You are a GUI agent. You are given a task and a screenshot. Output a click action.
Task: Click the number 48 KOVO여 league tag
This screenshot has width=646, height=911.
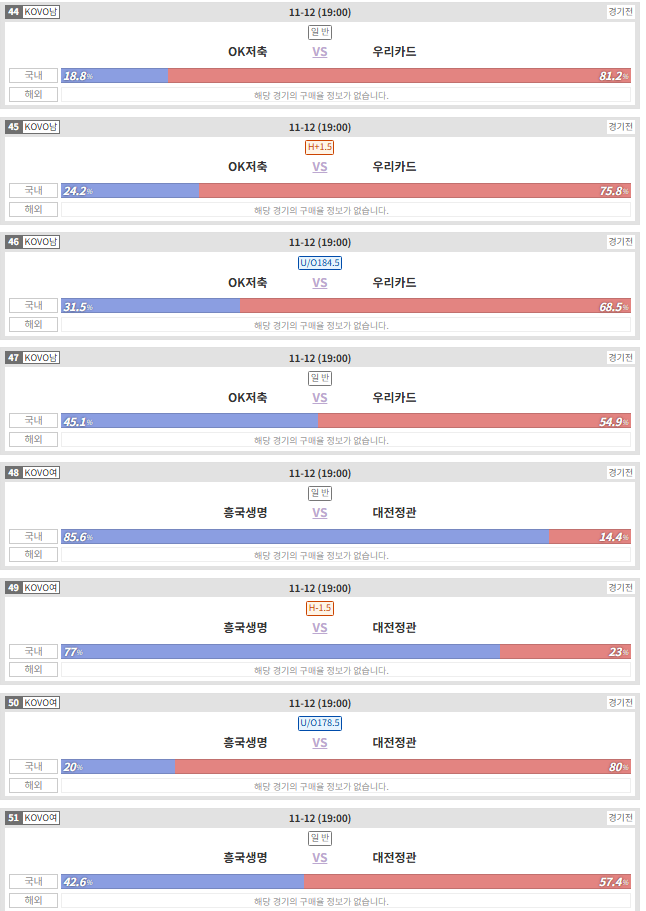click(x=33, y=473)
